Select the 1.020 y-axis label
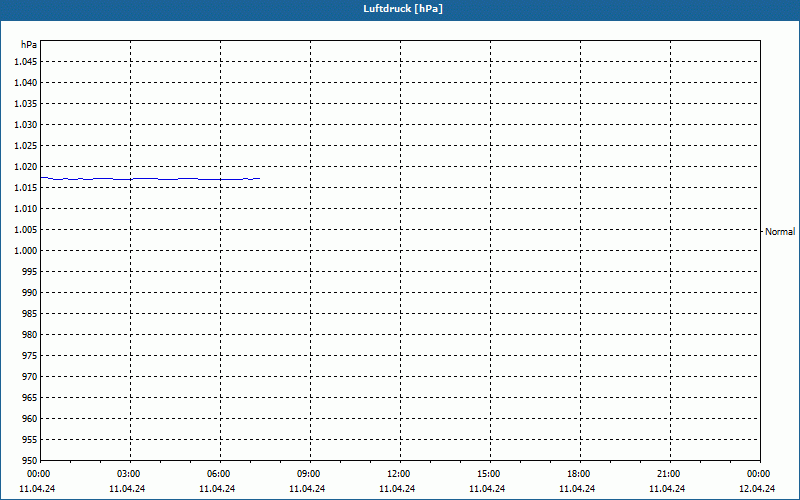 pos(26,166)
